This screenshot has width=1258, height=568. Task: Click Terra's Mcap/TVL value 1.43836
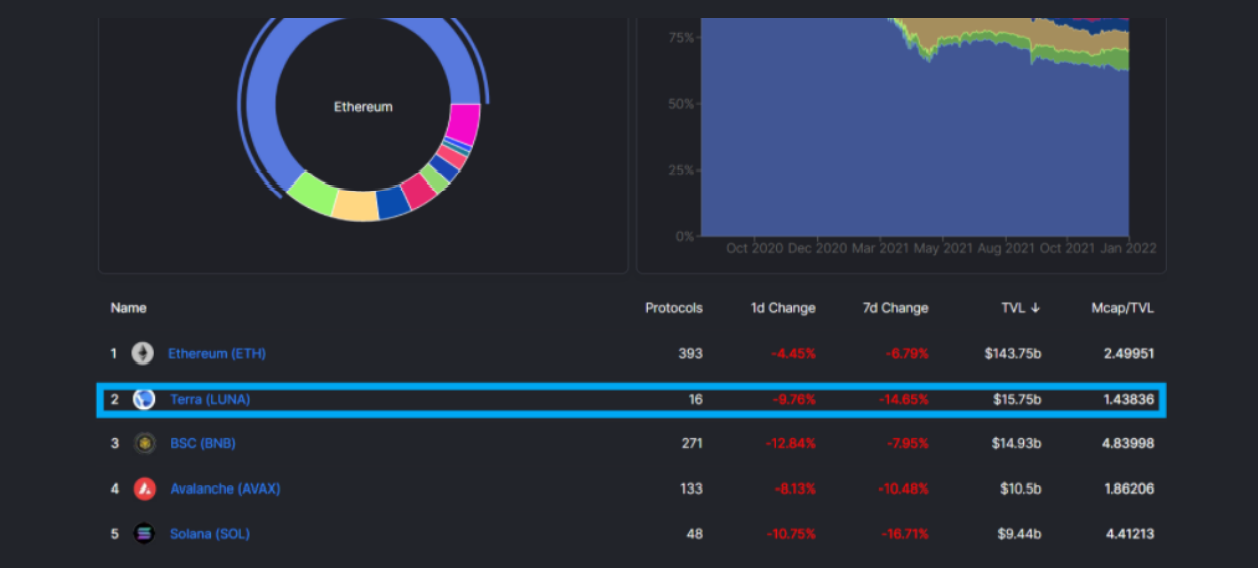coord(1130,399)
